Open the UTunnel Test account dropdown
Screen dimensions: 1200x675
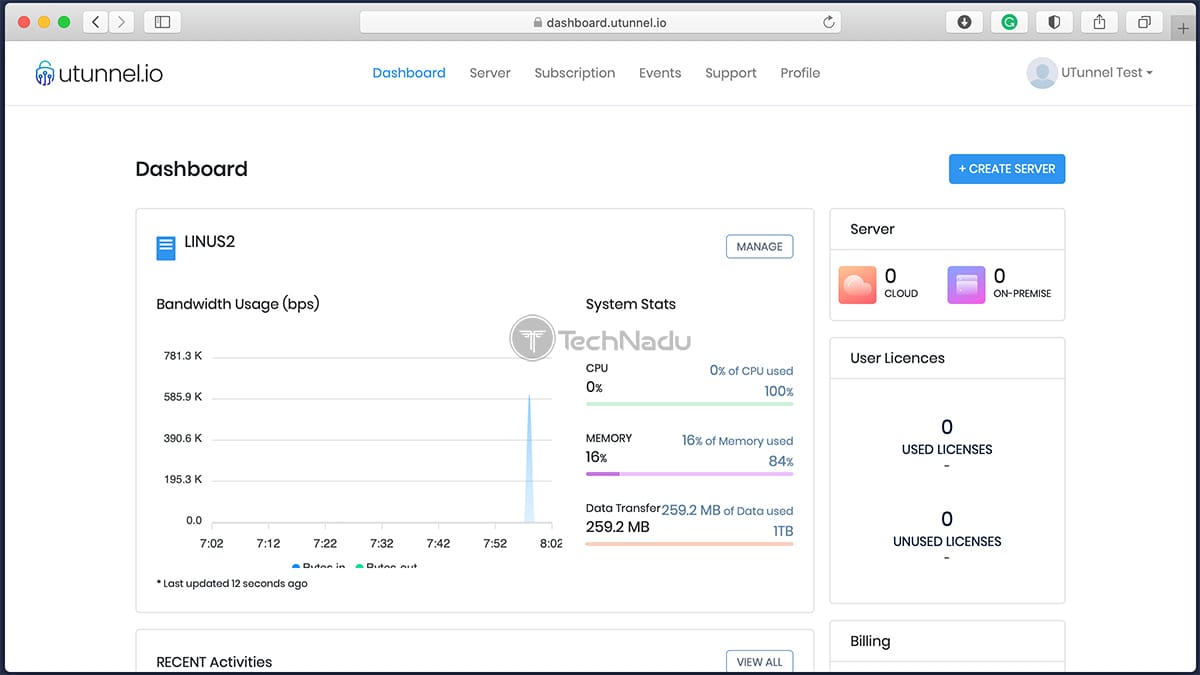(1106, 73)
